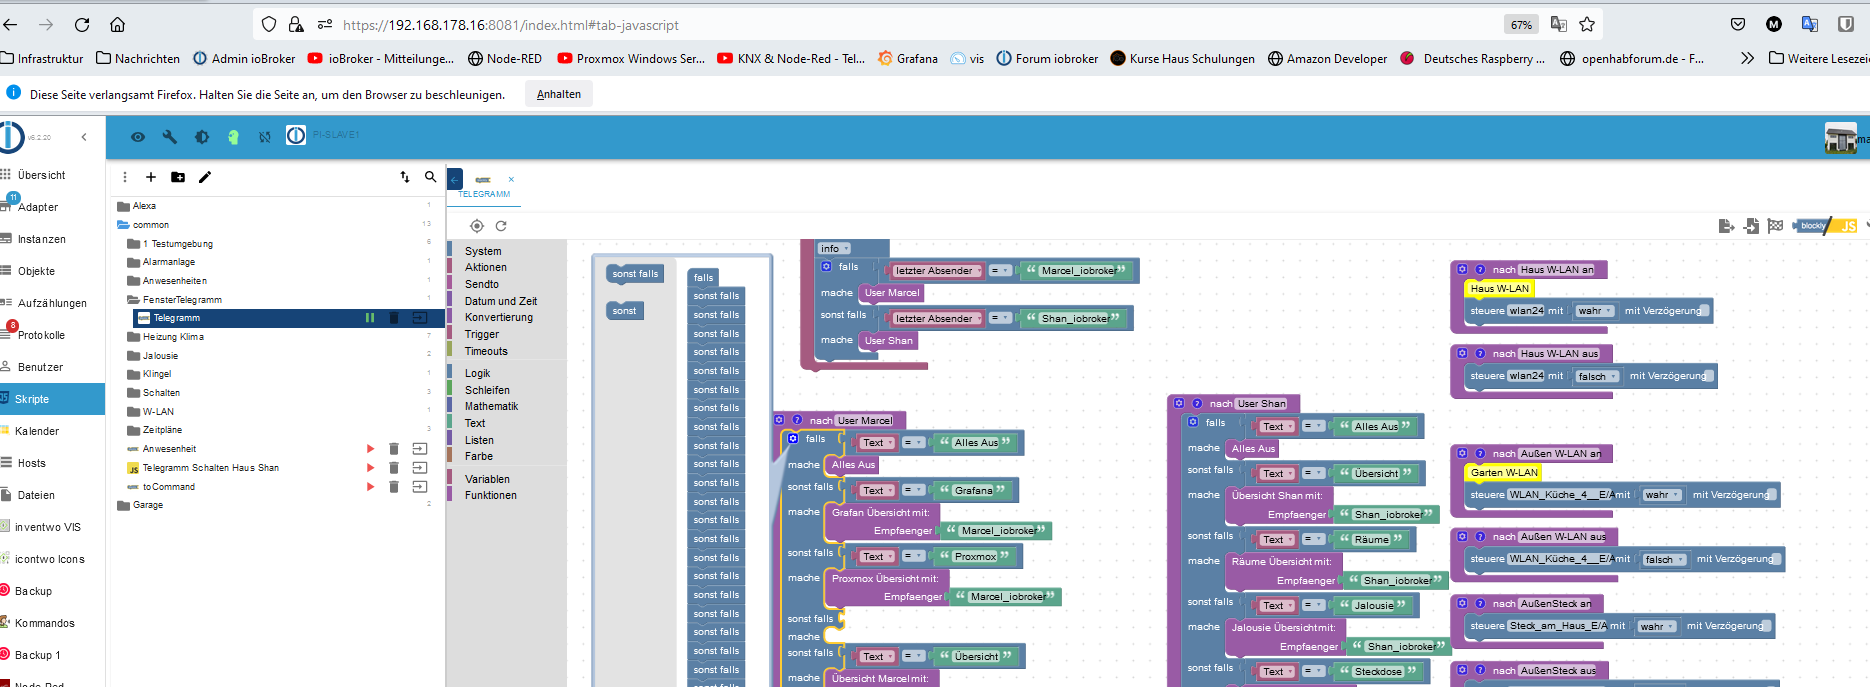The width and height of the screenshot is (1870, 687).
Task: Center the Blockly workspace with target icon
Action: [477, 226]
